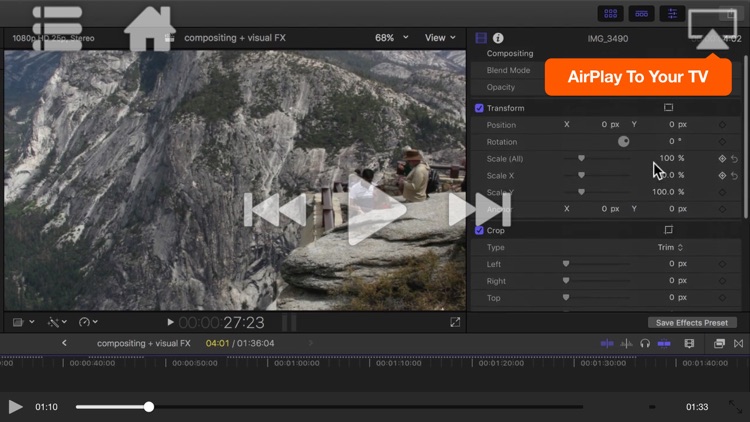Show the browser panel toolbar icon
Image resolution: width=750 pixels, height=422 pixels.
pos(610,13)
